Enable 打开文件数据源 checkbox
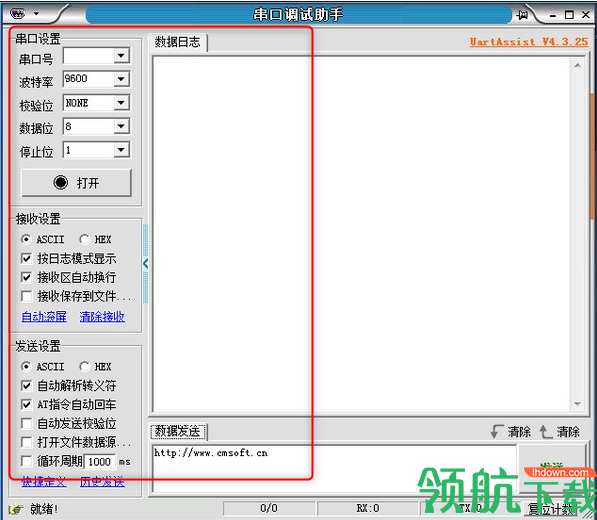 tap(26, 442)
